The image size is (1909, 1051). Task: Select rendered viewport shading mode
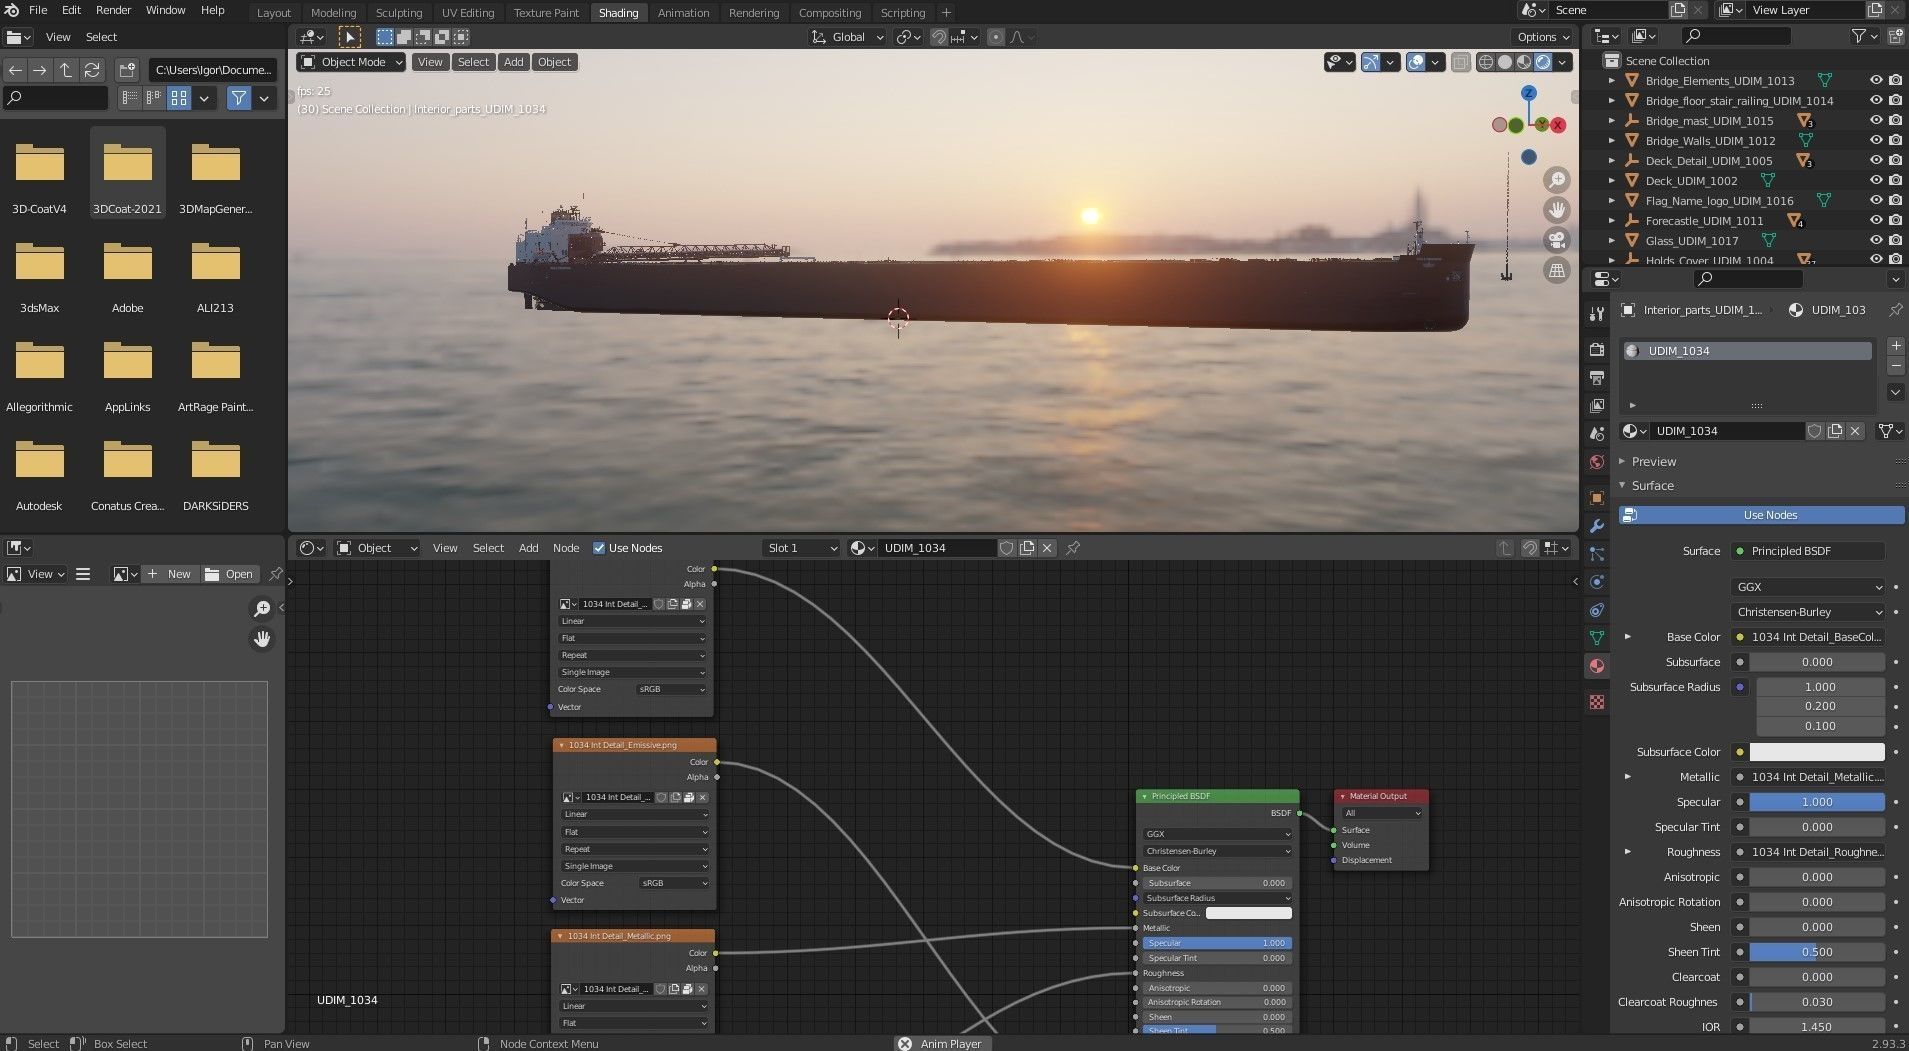(1543, 62)
